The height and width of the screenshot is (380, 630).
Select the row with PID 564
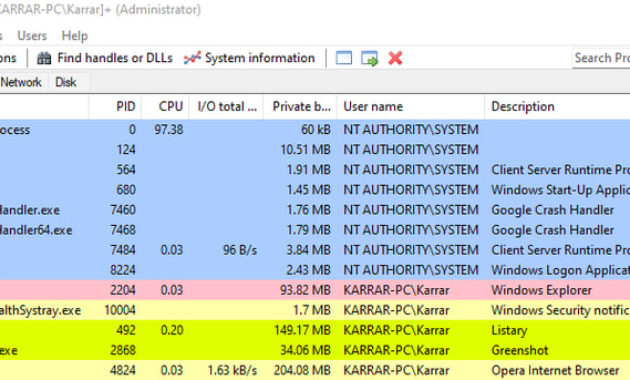pos(315,170)
